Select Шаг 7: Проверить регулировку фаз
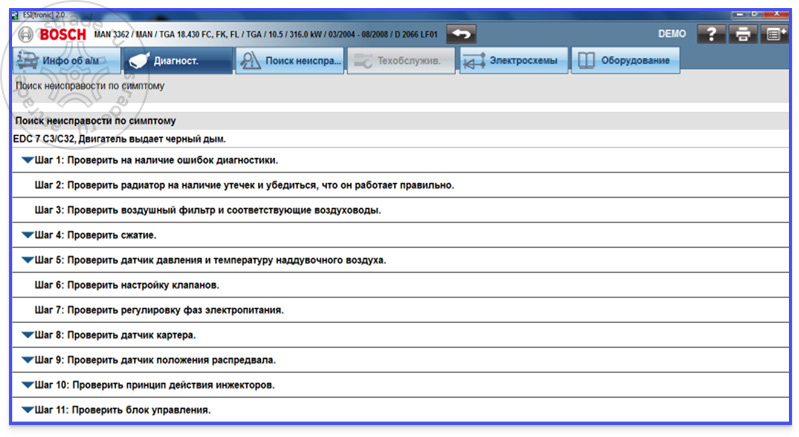This screenshot has height=437, width=799. (x=401, y=310)
